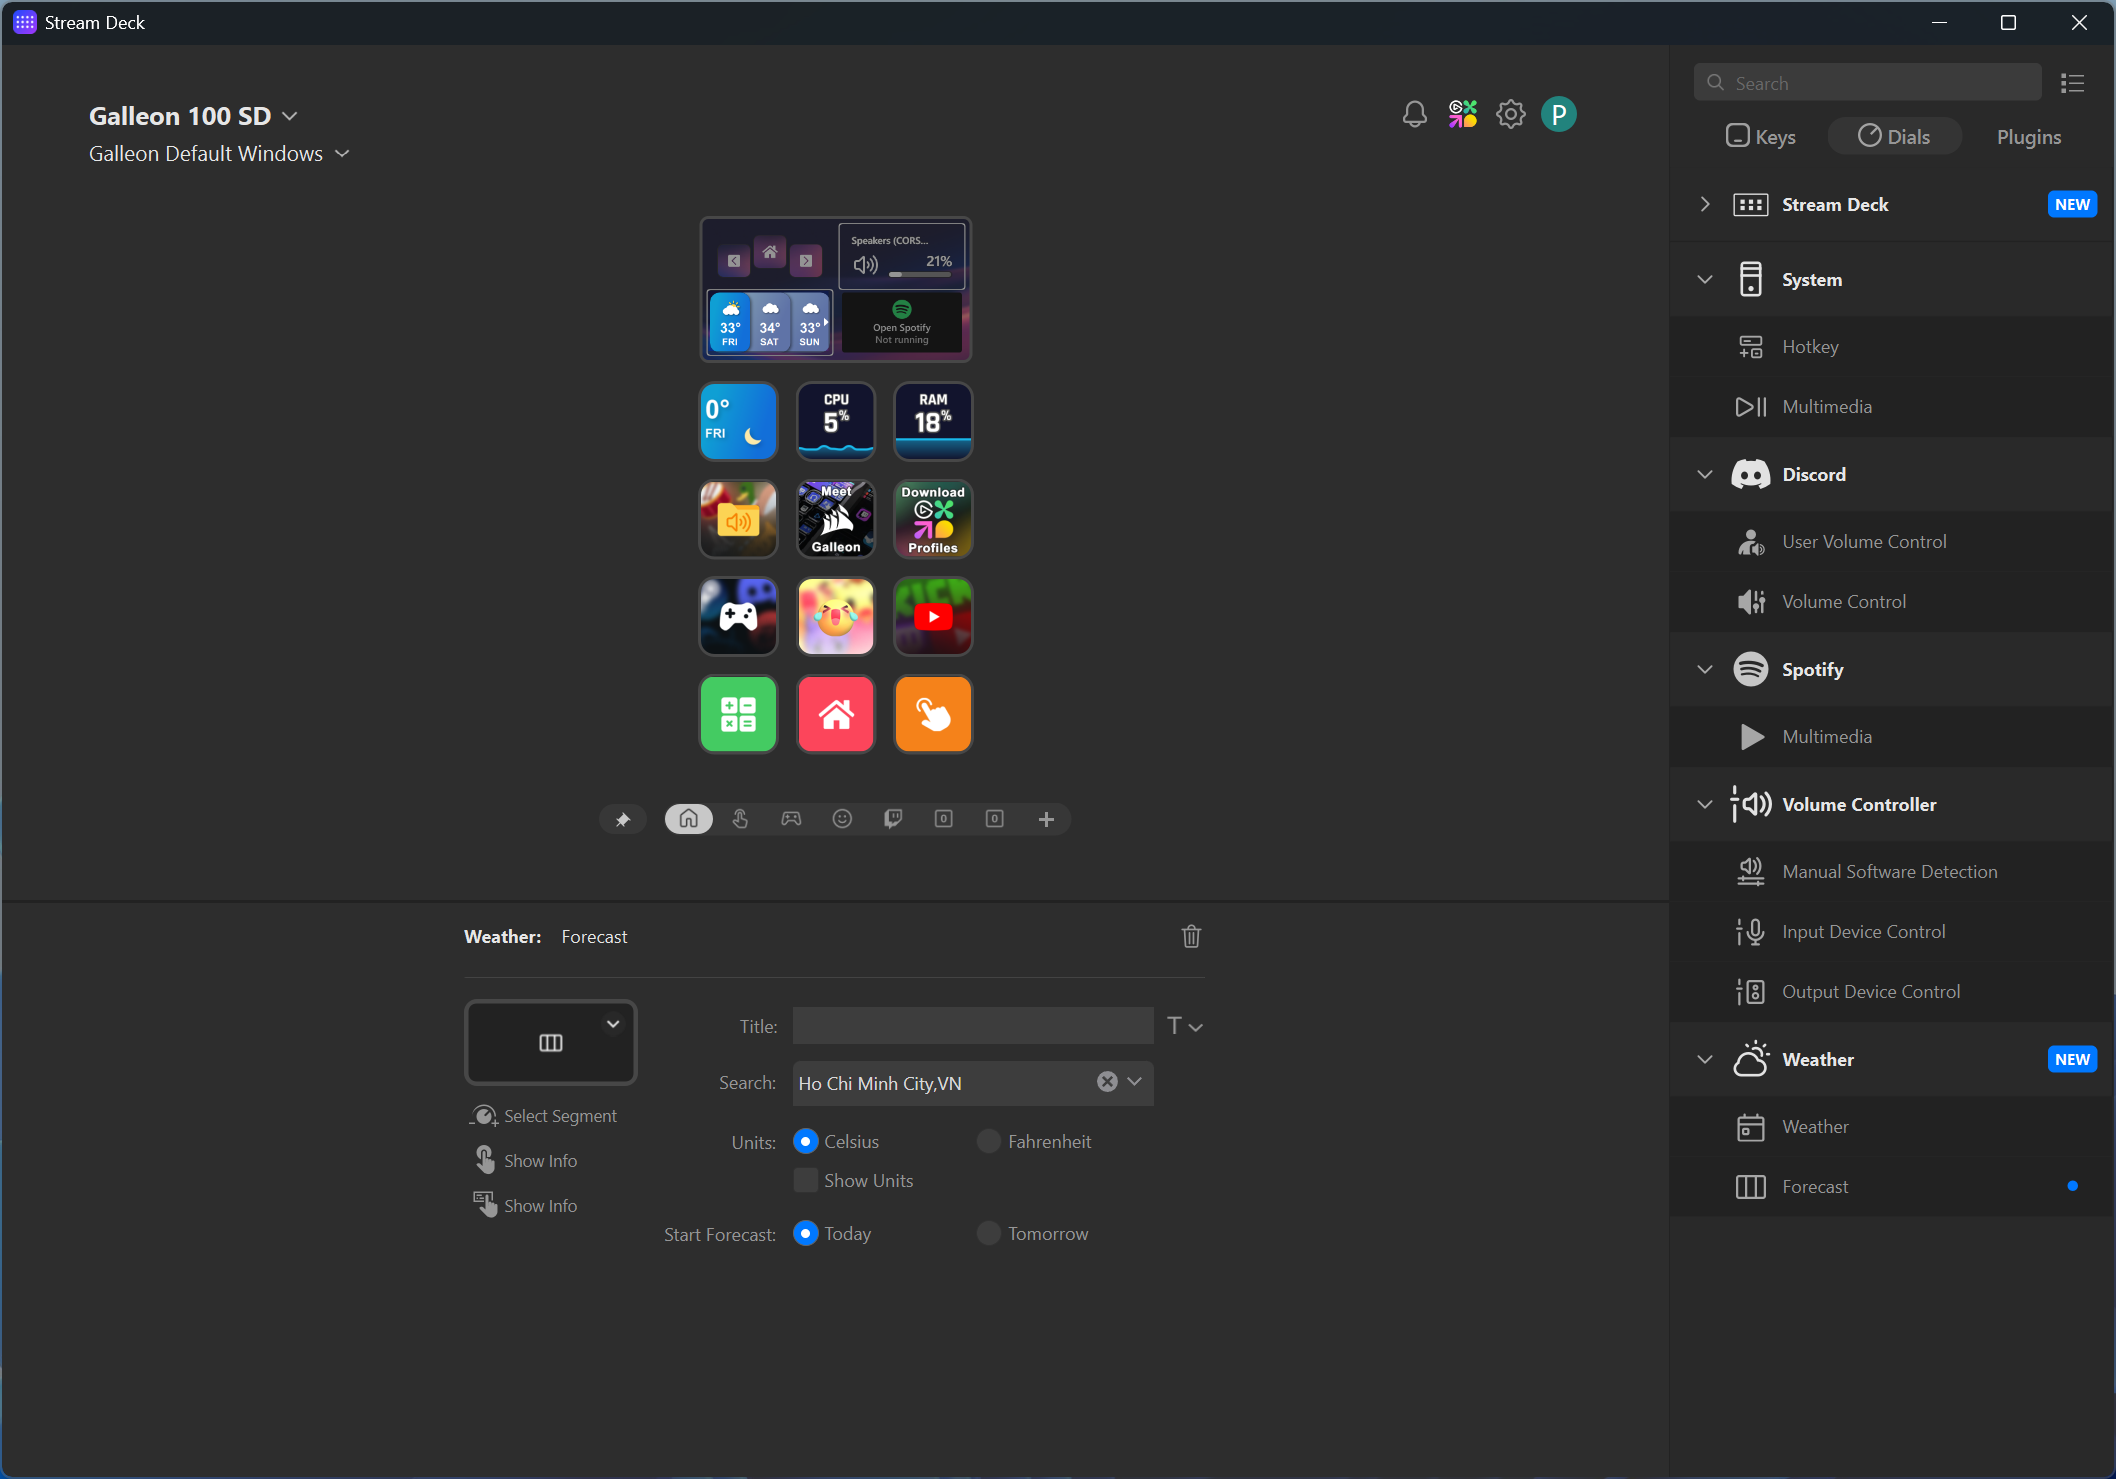This screenshot has width=2116, height=1479.
Task: Open the Stream Deck settings gear
Action: pyautogui.click(x=1510, y=114)
